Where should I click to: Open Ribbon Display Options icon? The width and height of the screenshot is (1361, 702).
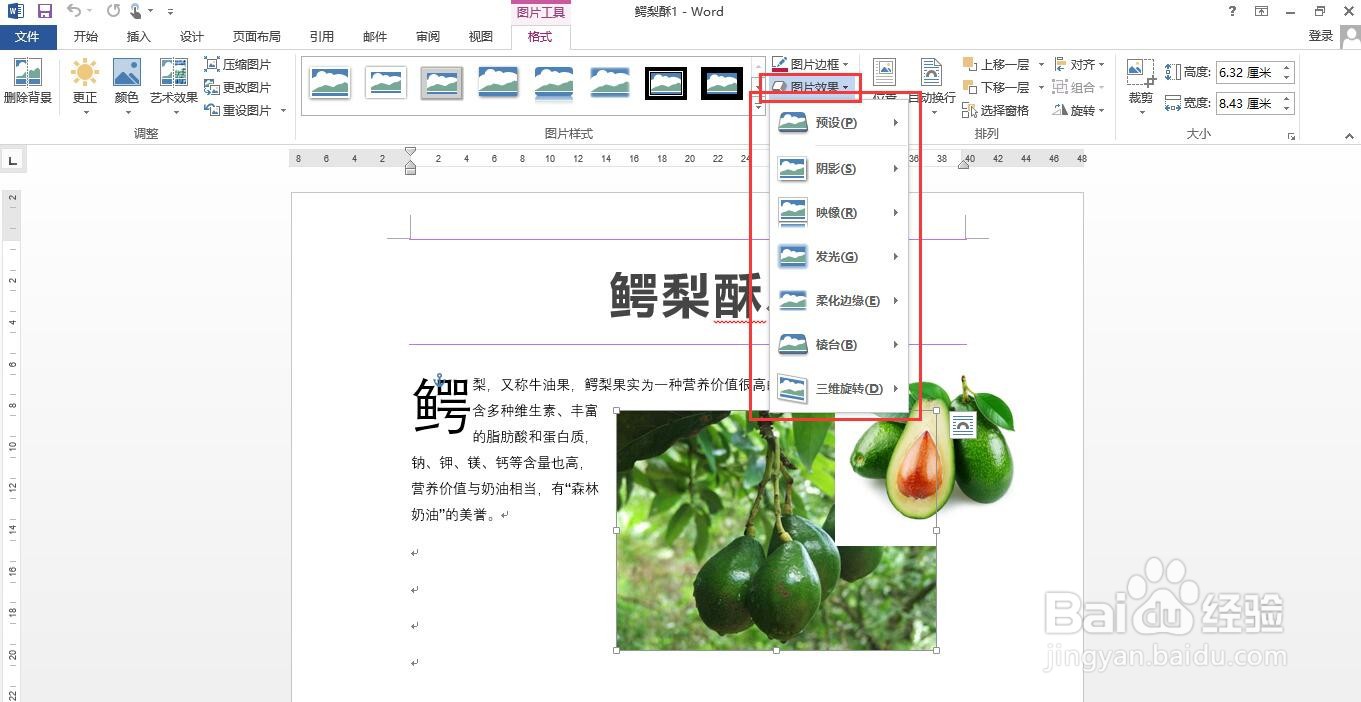click(x=1262, y=11)
